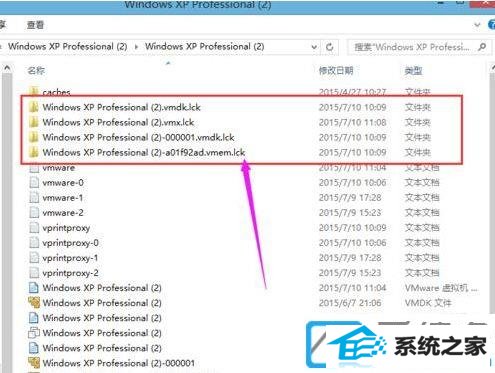This screenshot has height=373, width=495.
Task: Select the vprintproxy file icon
Action: (34, 227)
